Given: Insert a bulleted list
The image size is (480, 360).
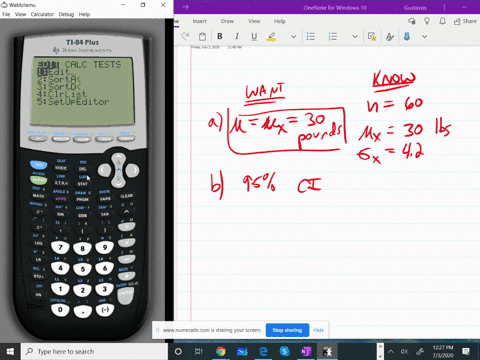Looking at the screenshot, I should 311,36.
